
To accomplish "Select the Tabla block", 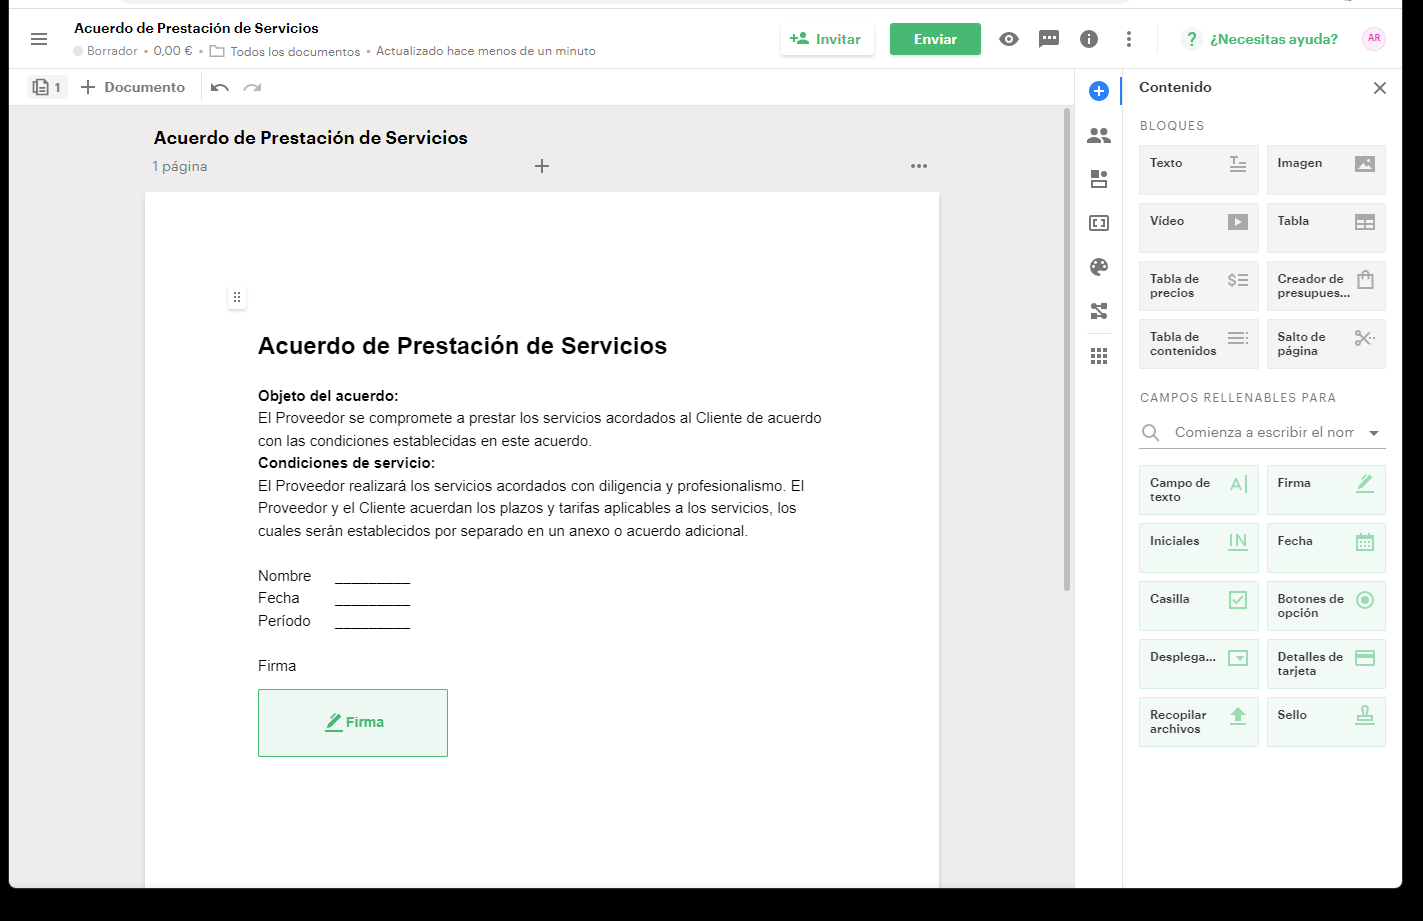I will pos(1326,228).
